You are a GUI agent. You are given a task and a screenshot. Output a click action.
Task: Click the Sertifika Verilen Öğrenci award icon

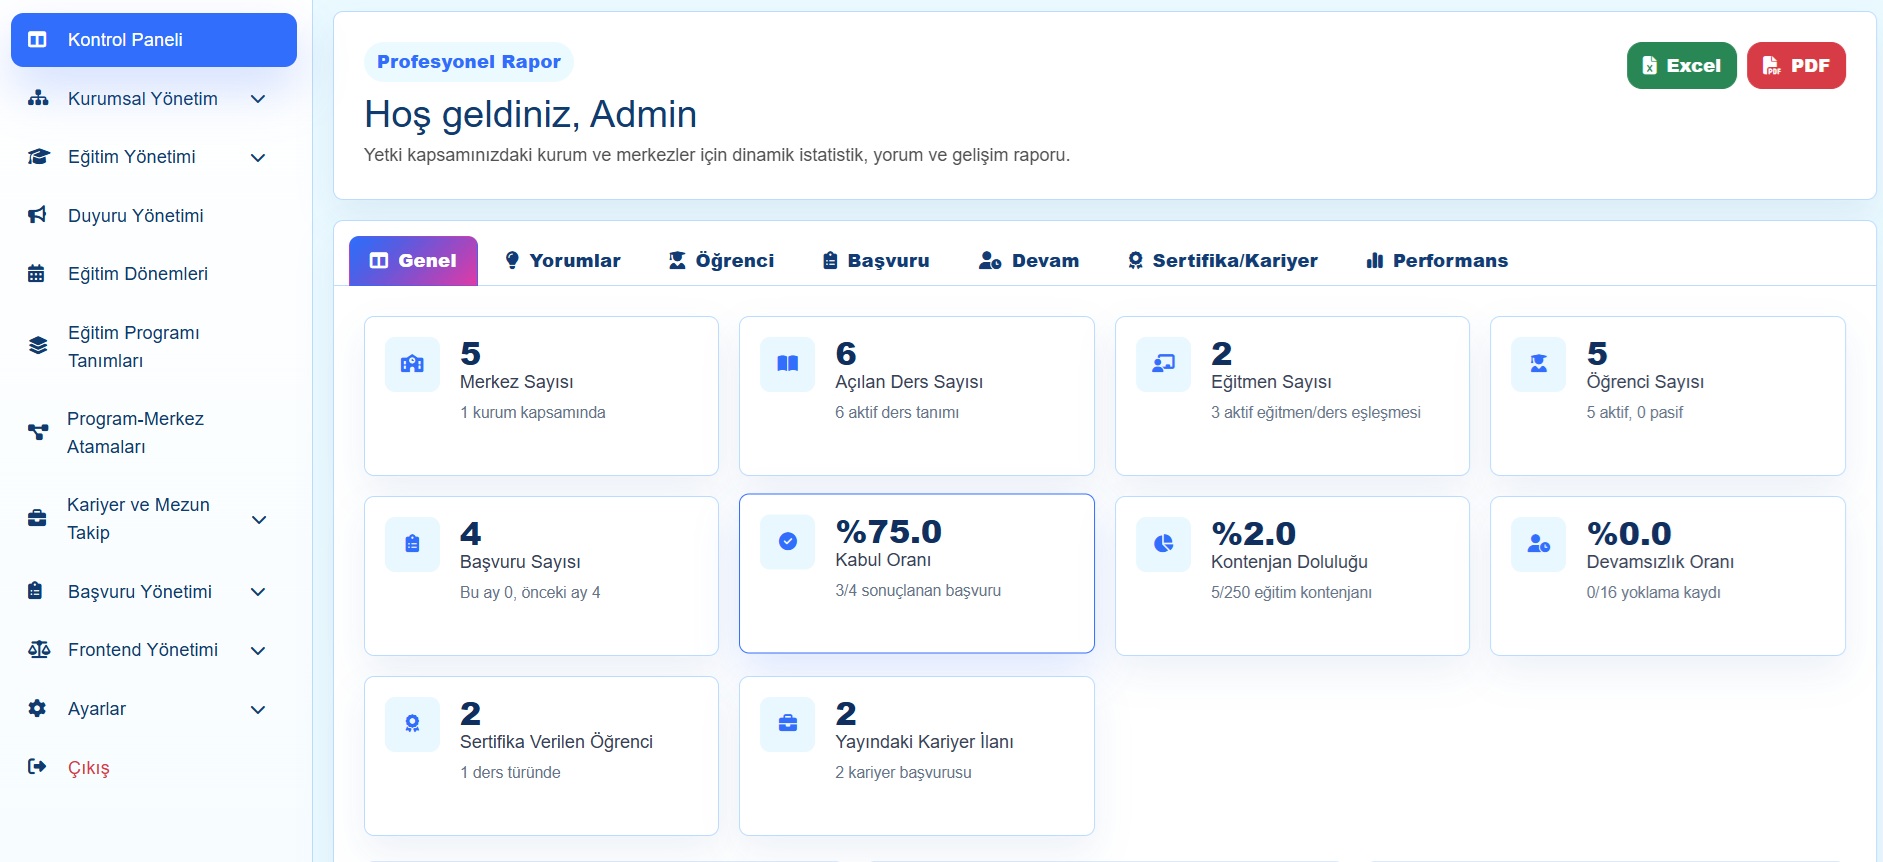pos(412,724)
